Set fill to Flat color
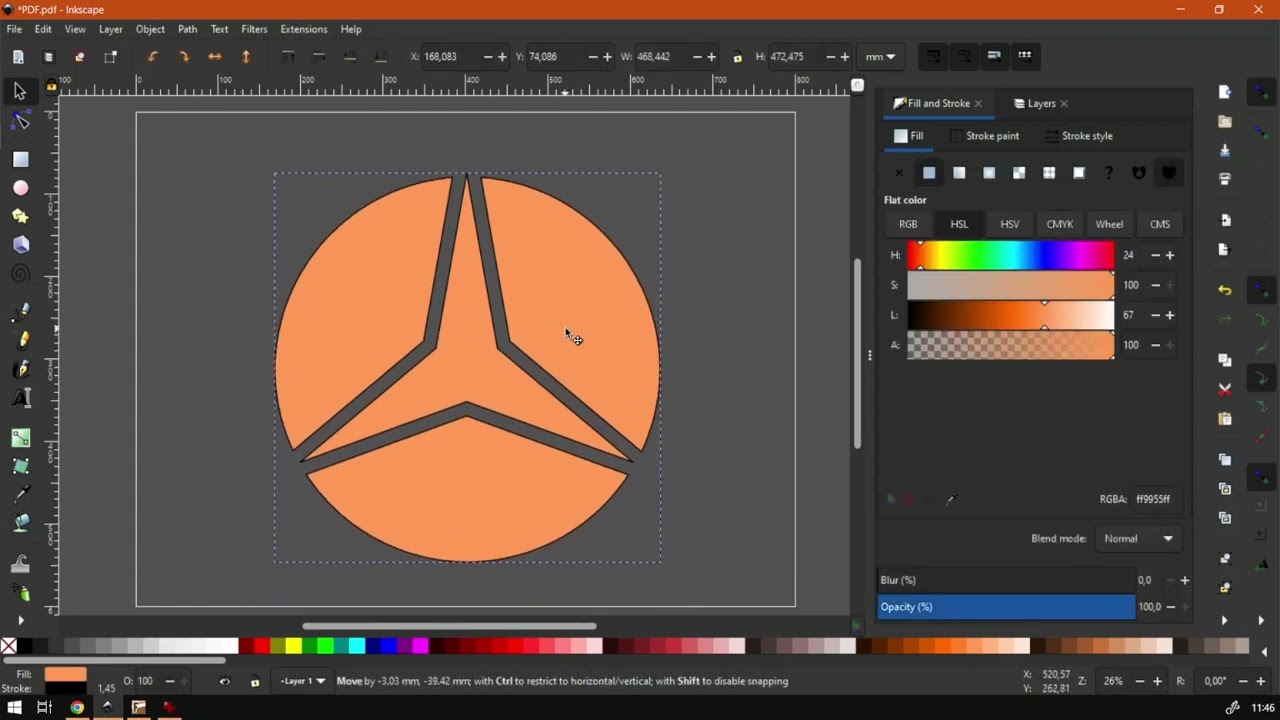Viewport: 1280px width, 720px height. click(929, 173)
